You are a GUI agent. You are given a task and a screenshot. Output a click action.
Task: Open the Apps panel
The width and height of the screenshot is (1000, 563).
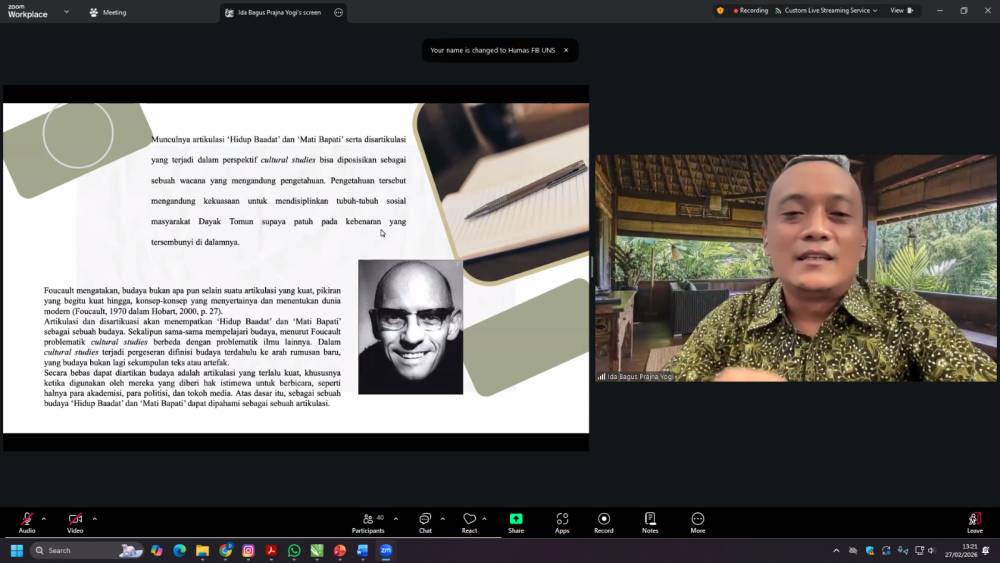(x=562, y=522)
